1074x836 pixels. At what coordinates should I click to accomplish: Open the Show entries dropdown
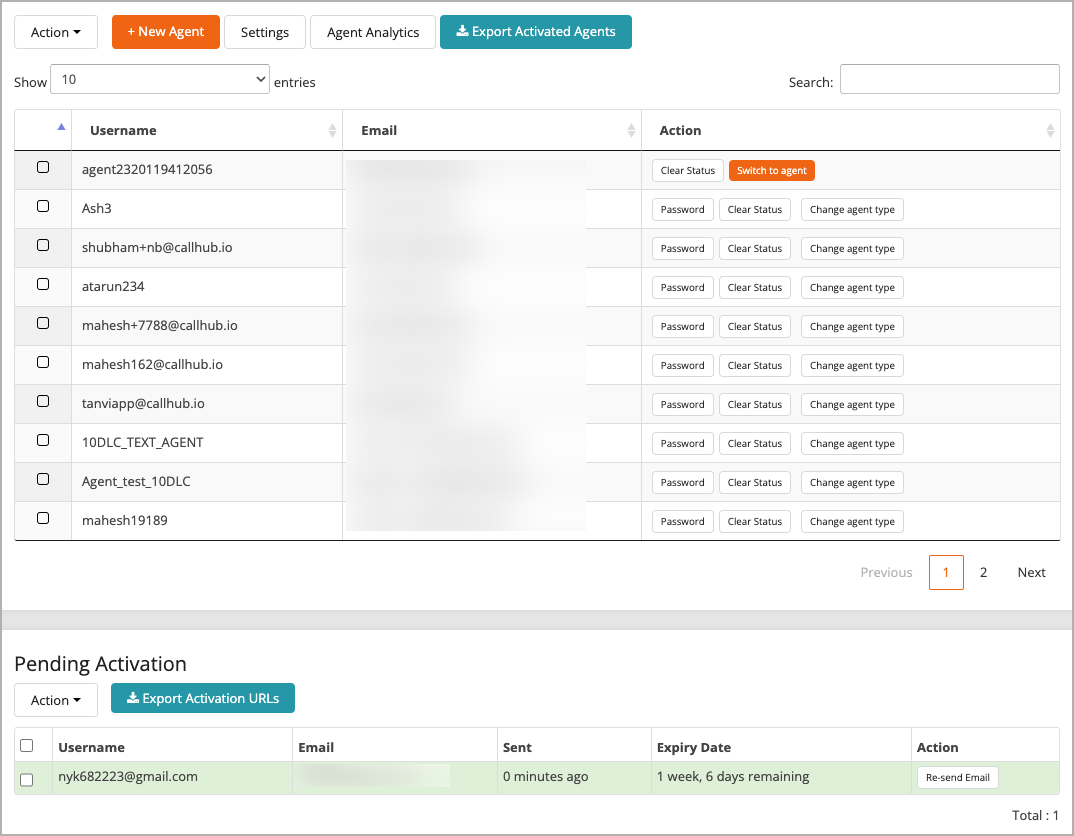[x=160, y=78]
